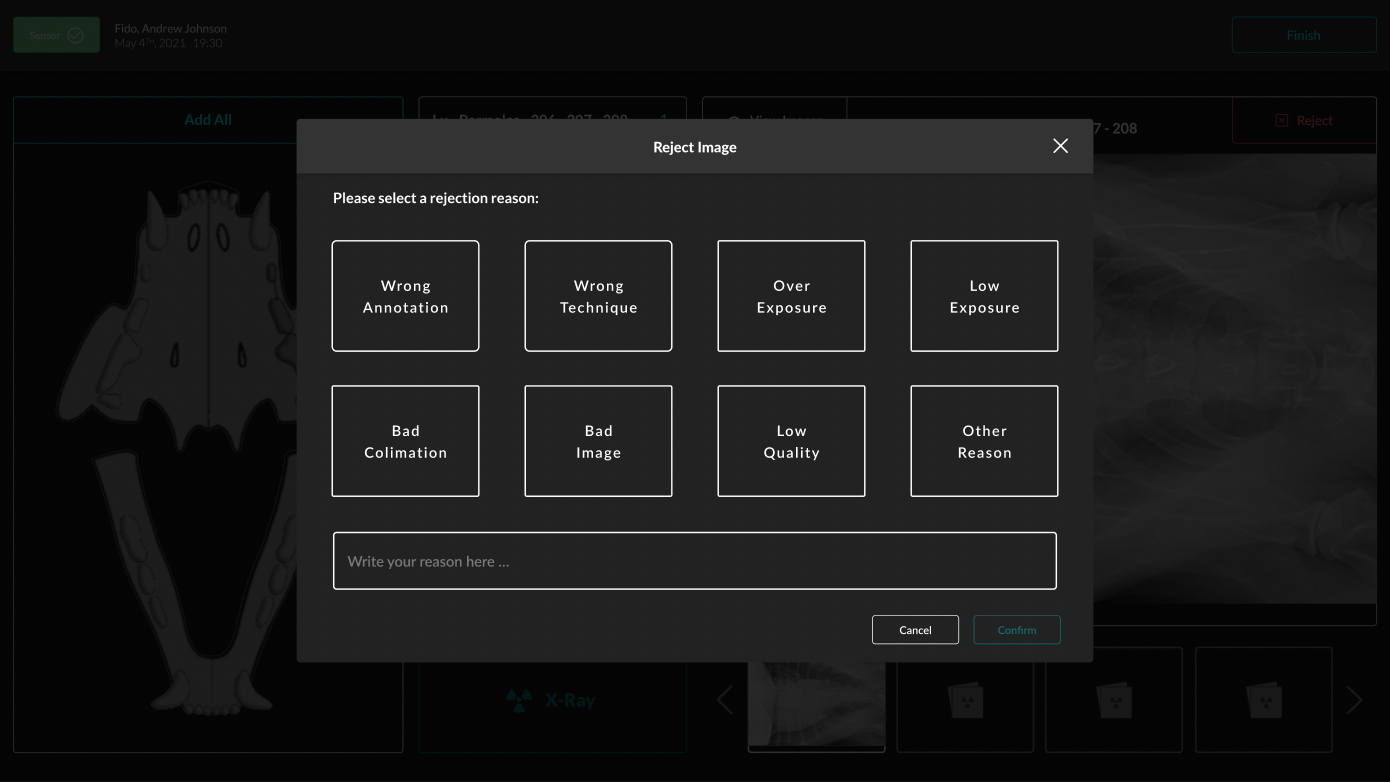
Task: Go to next thumbnail with right chevron
Action: (x=1354, y=700)
